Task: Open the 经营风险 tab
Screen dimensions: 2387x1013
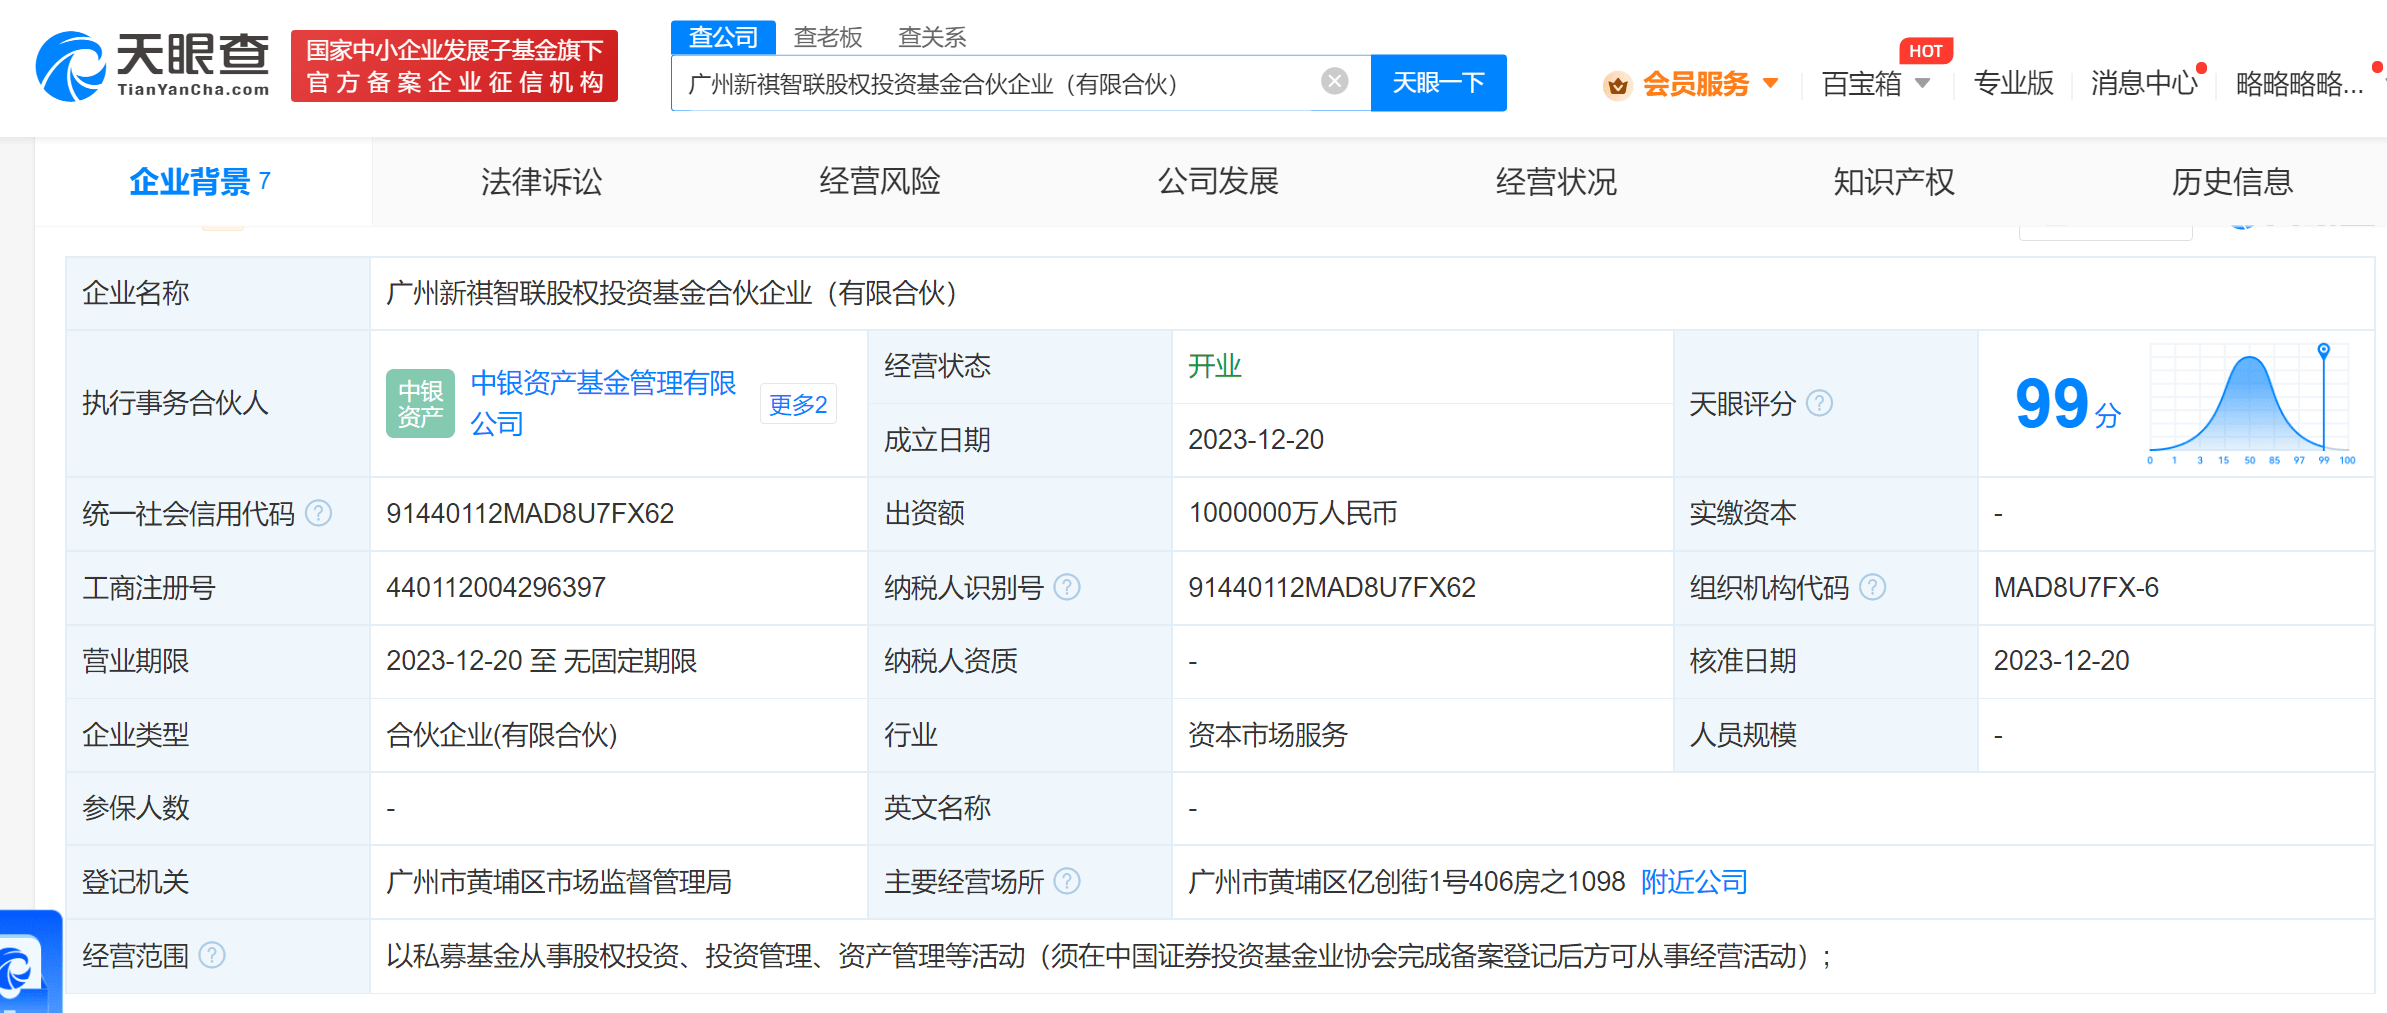Action: coord(880,182)
